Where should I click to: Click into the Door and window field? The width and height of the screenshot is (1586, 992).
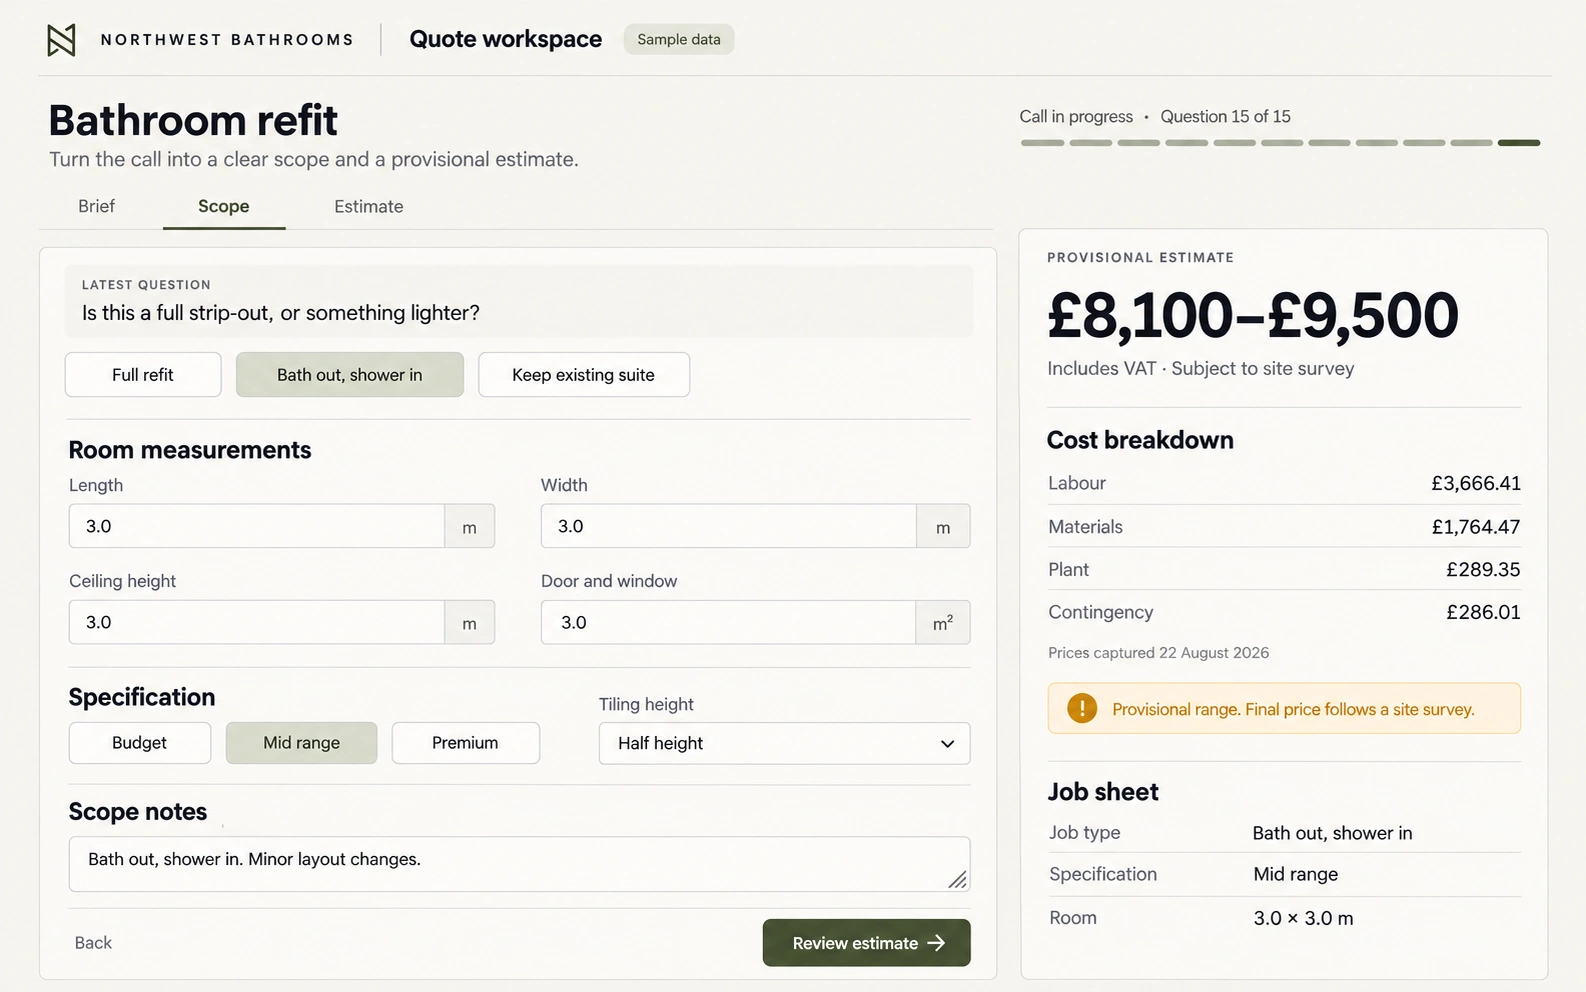pyautogui.click(x=729, y=622)
